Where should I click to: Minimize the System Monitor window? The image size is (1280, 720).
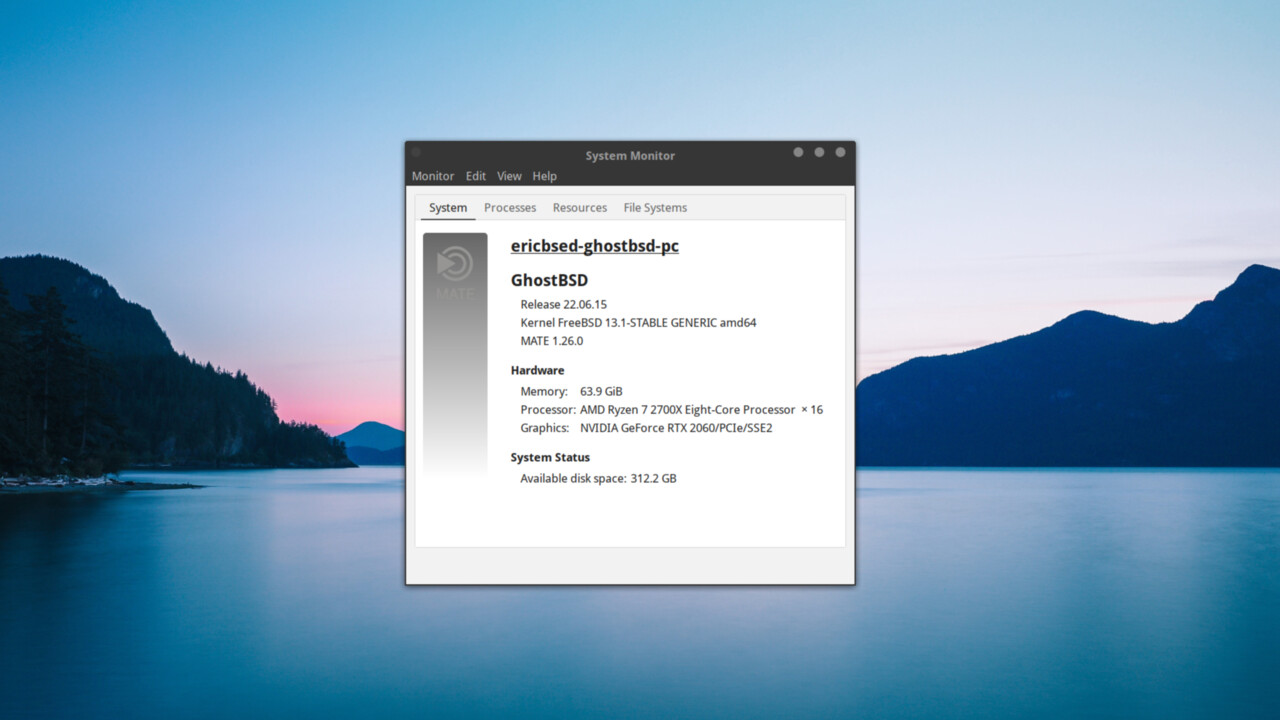(798, 152)
